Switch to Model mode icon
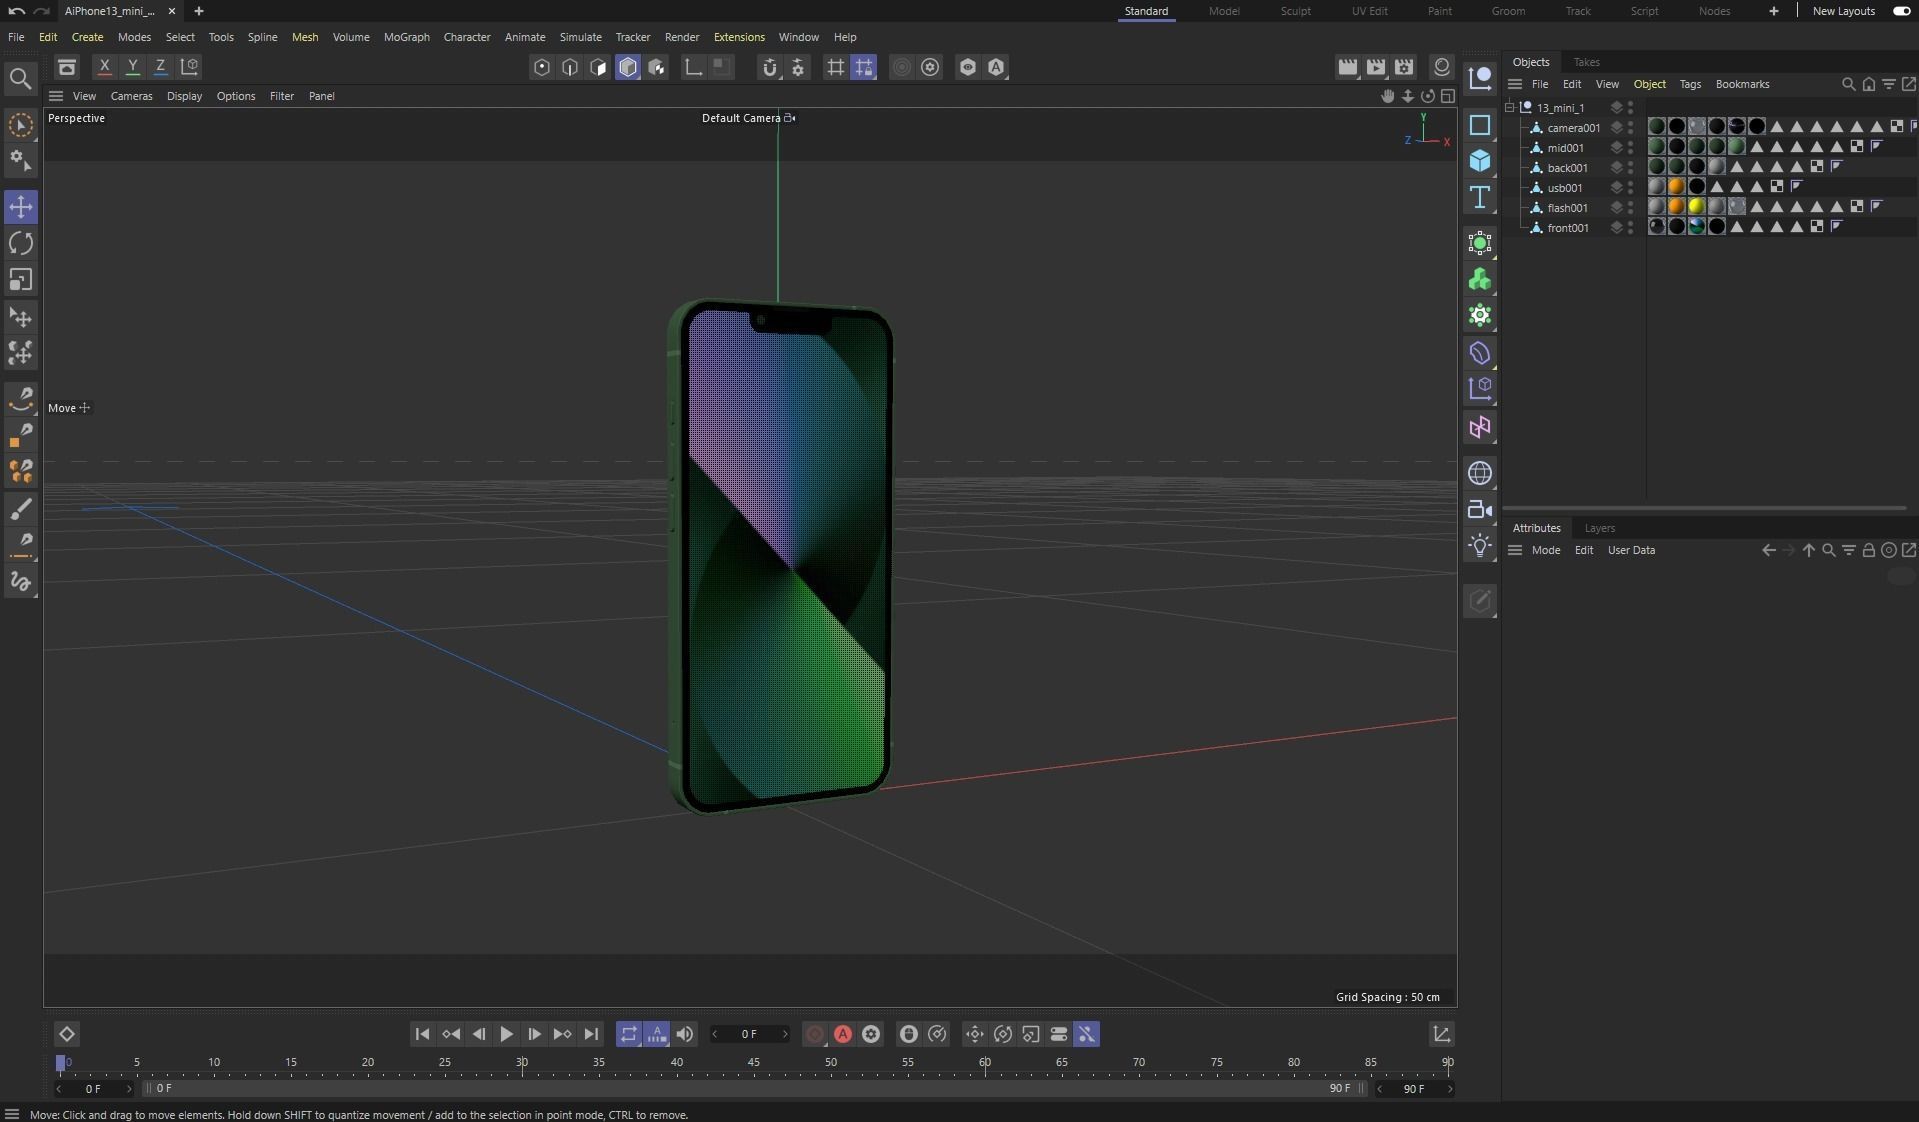The image size is (1919, 1122). tap(628, 67)
